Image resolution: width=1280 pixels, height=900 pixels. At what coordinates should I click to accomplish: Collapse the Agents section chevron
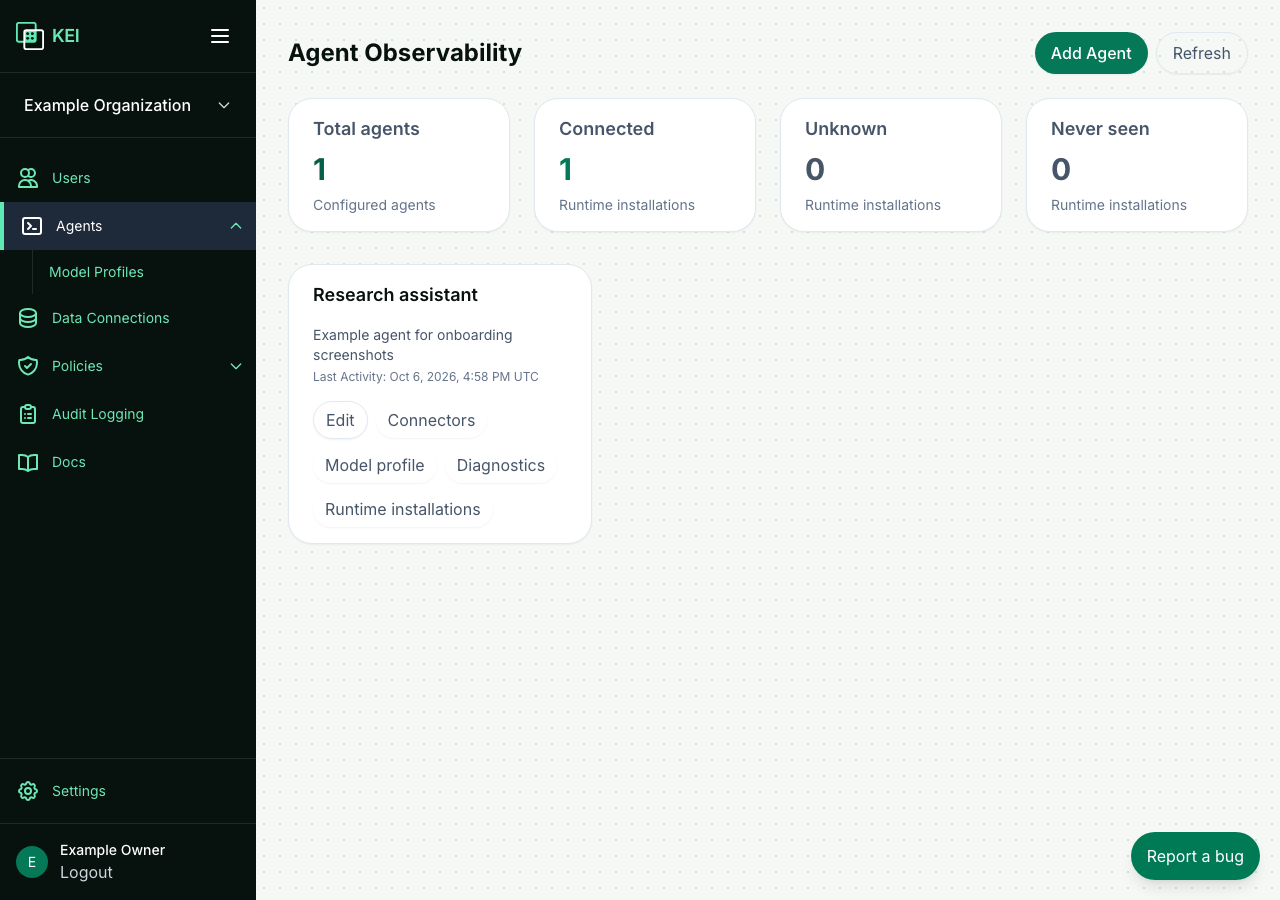click(236, 226)
